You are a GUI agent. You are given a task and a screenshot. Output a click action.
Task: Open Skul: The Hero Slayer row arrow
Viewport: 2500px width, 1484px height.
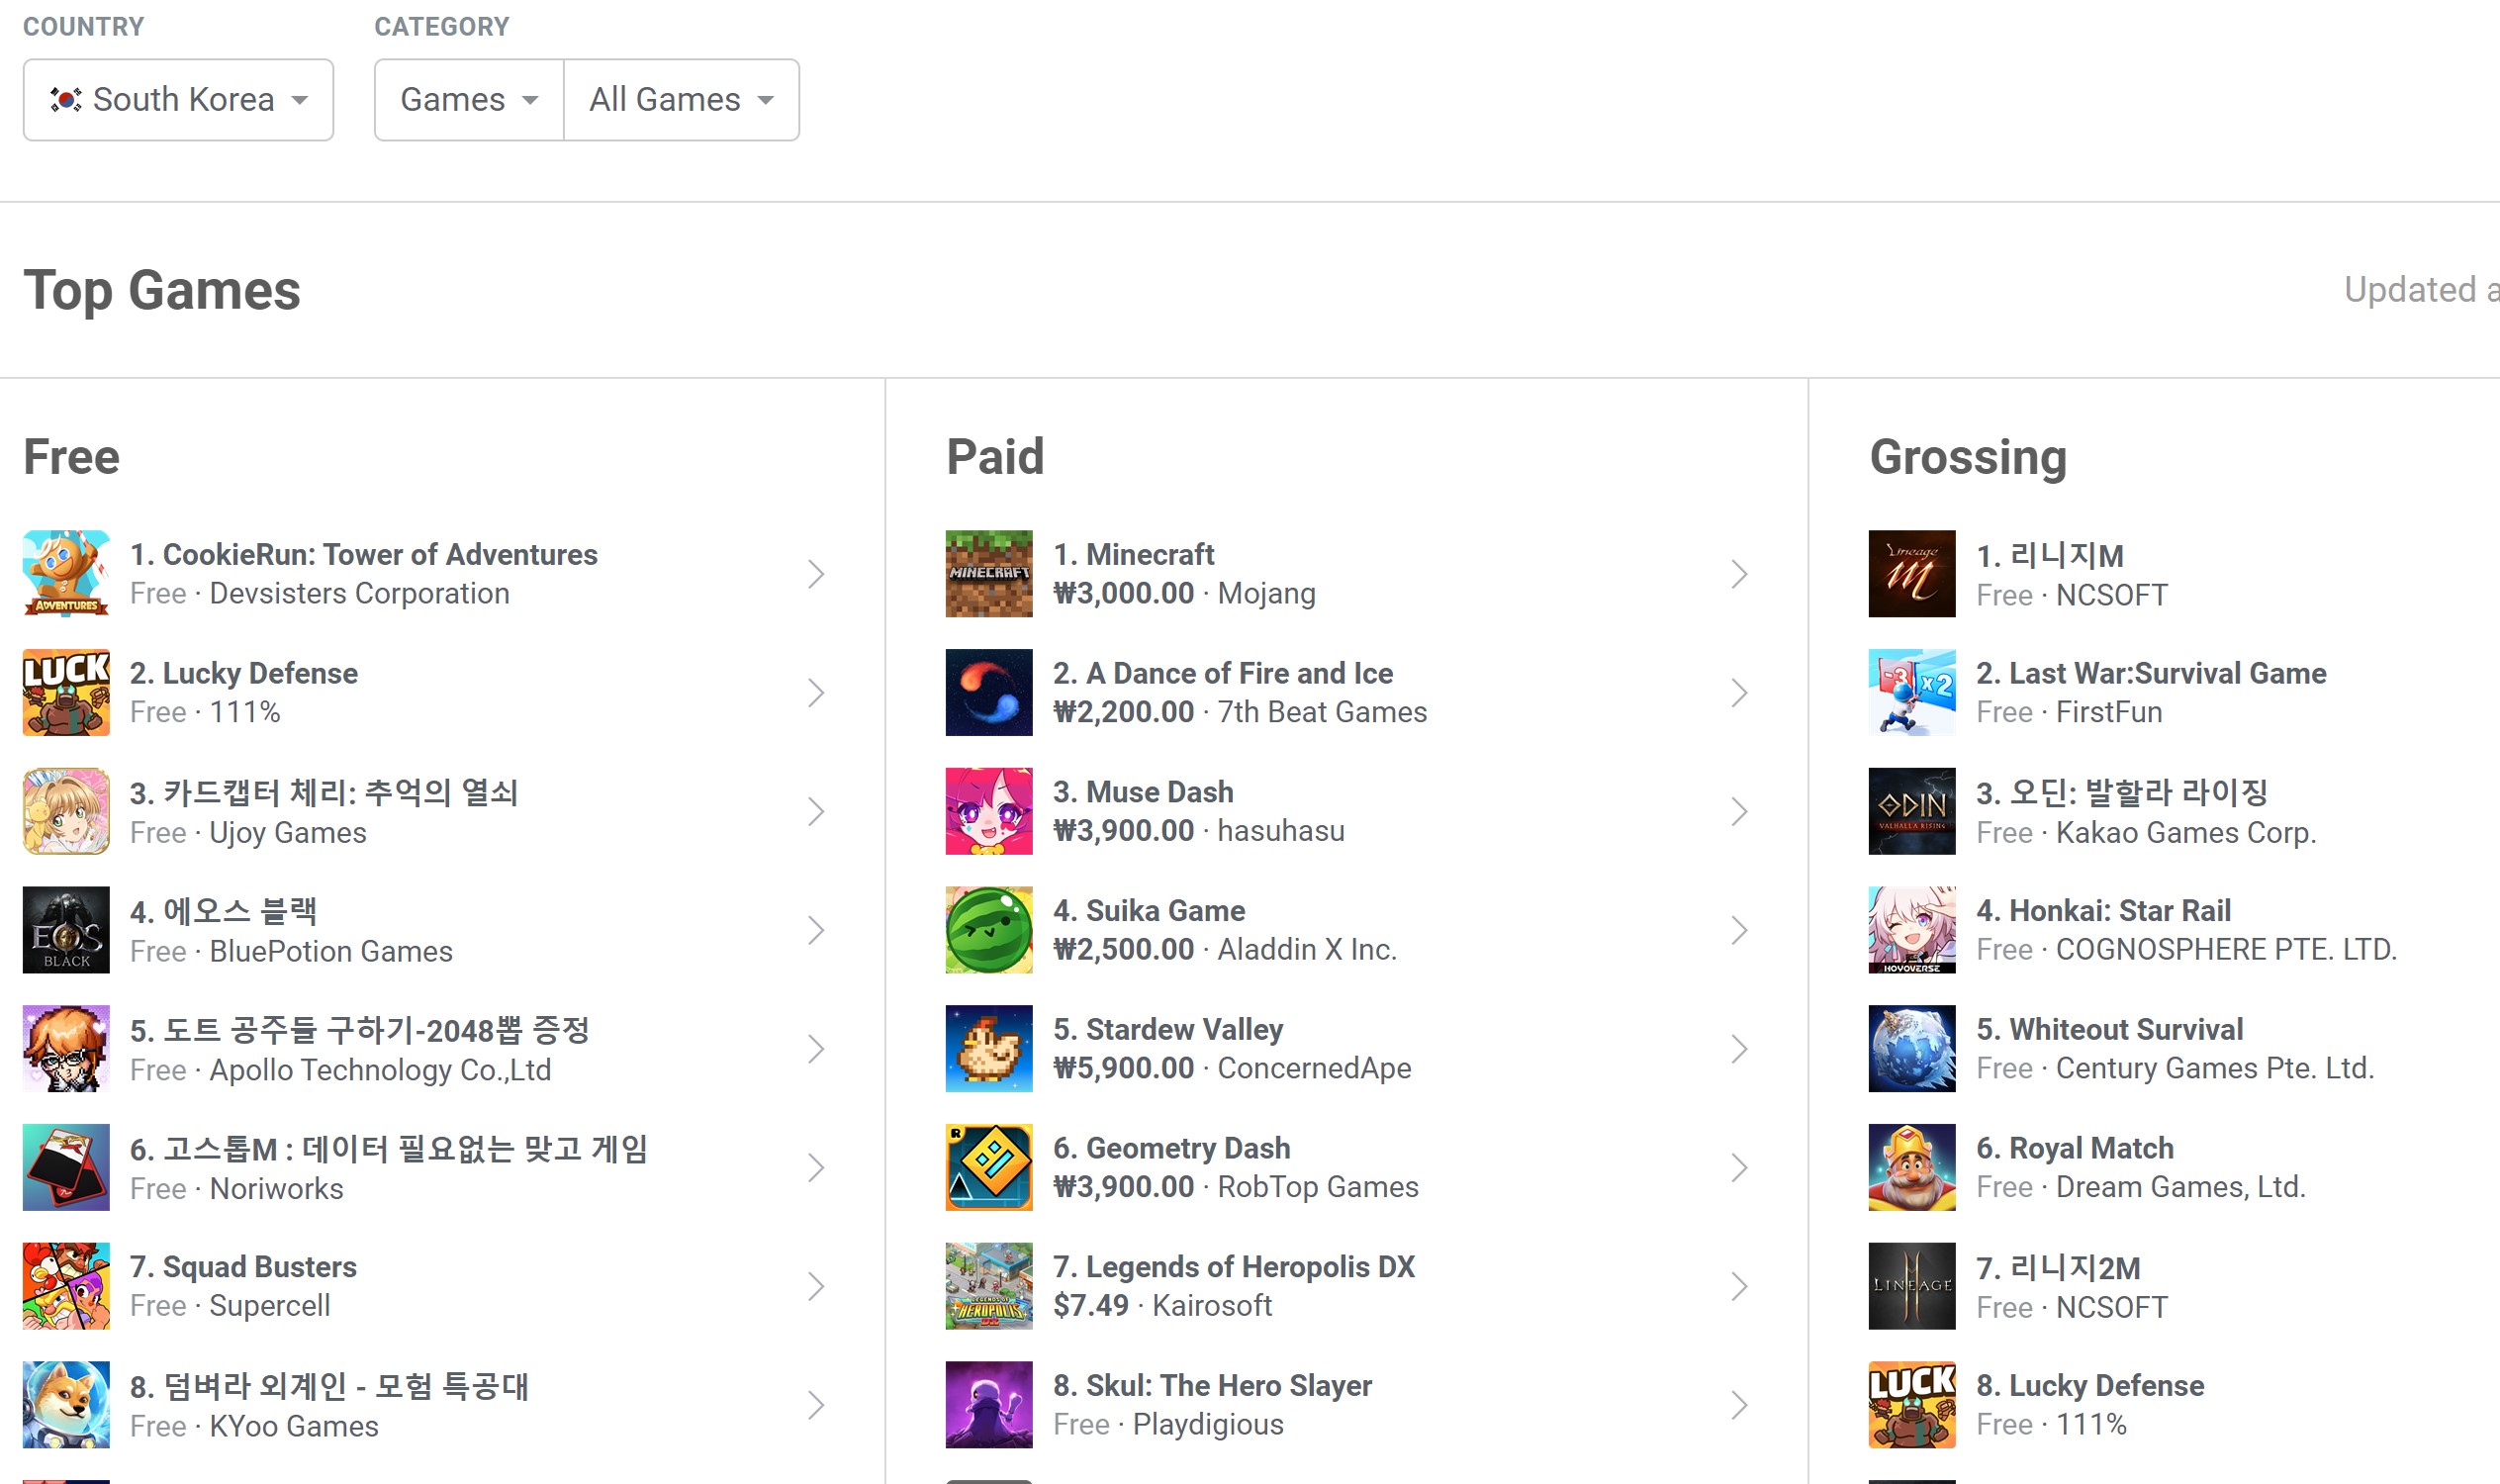(1739, 1405)
